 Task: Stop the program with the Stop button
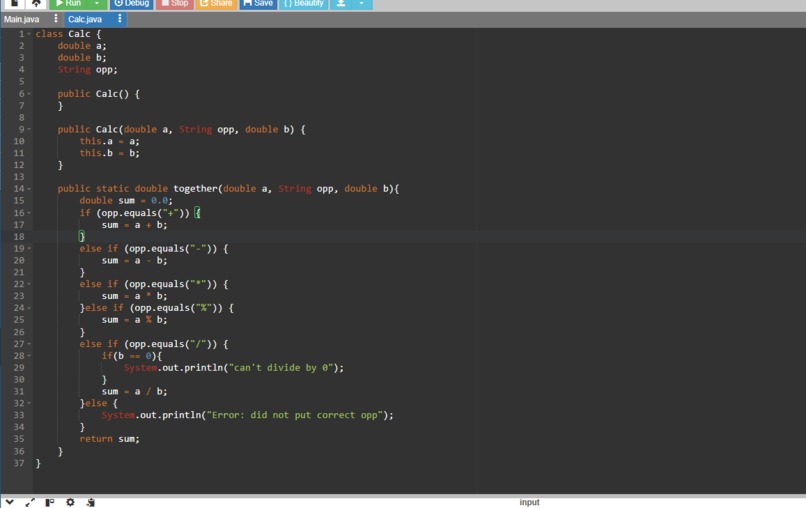point(174,3)
